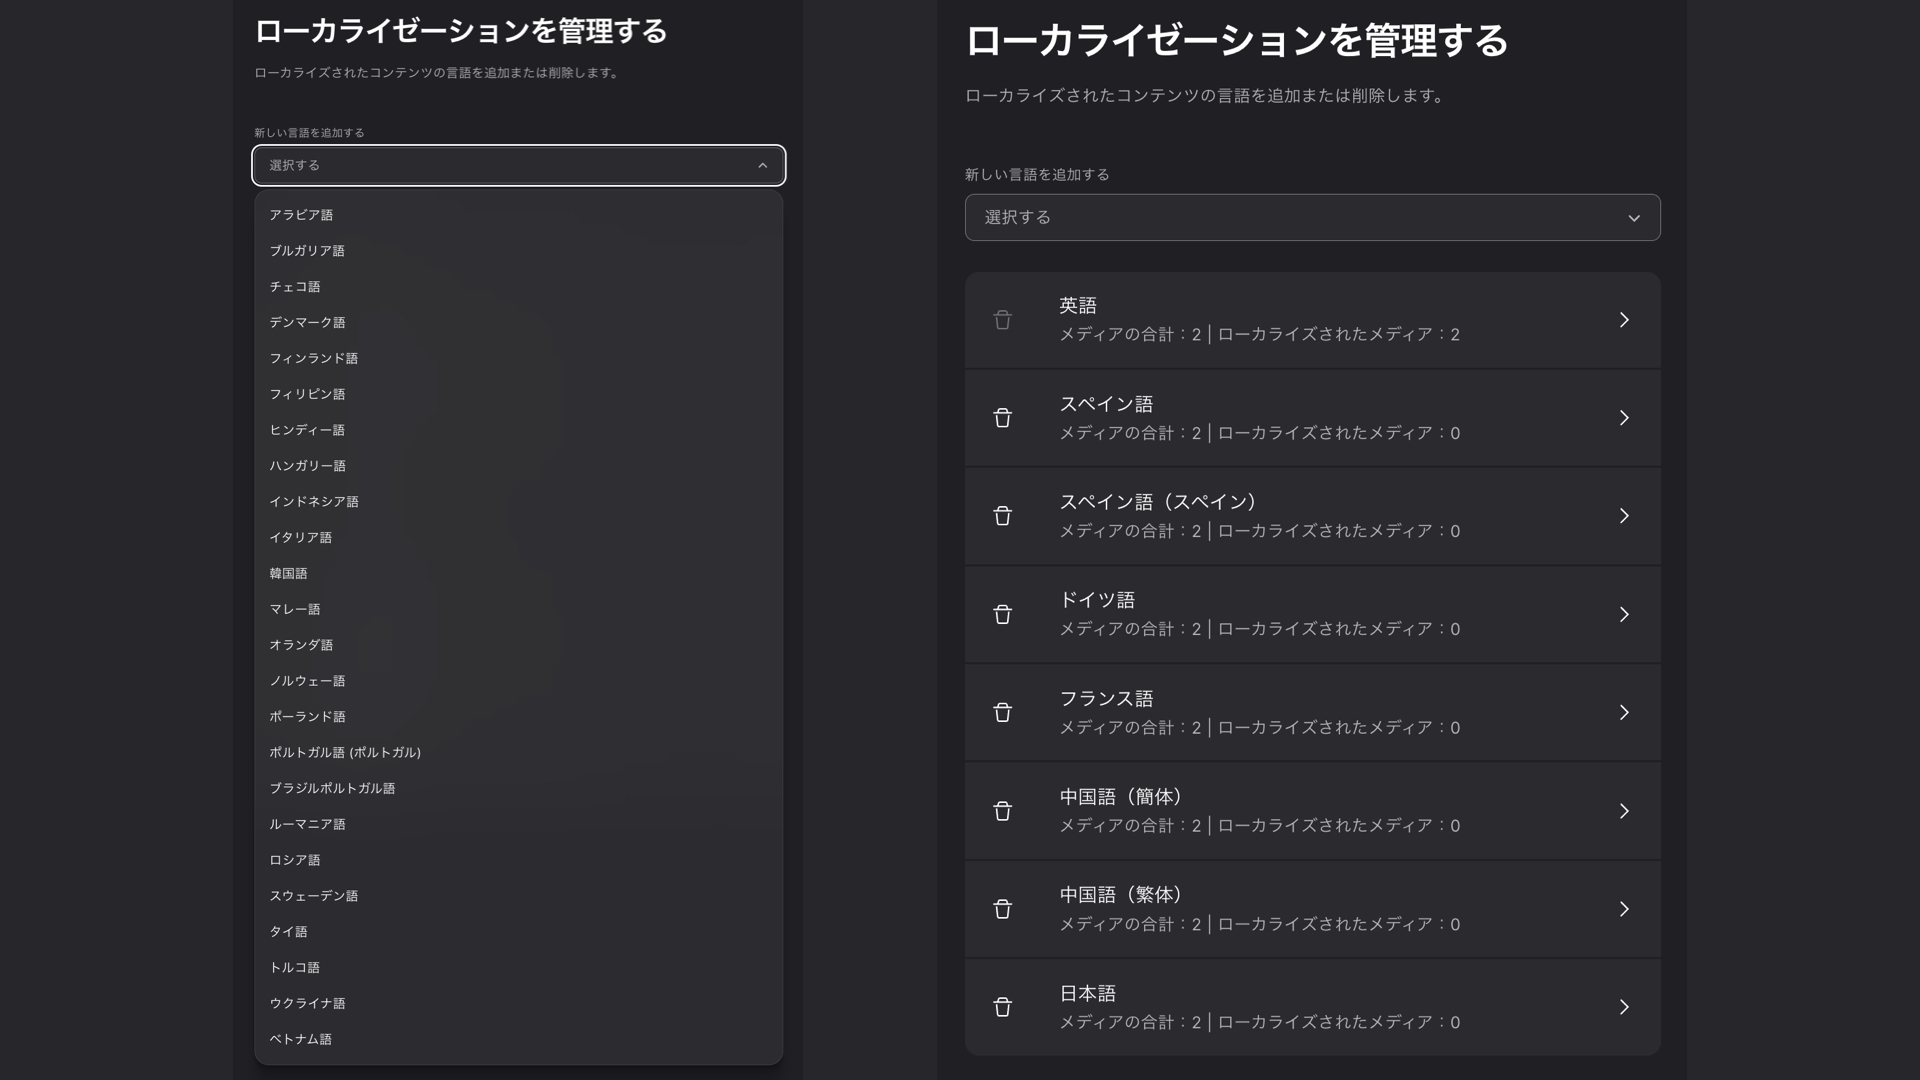This screenshot has width=1920, height=1080.
Task: Open the 選択する dropdown on the right
Action: pos(1312,217)
